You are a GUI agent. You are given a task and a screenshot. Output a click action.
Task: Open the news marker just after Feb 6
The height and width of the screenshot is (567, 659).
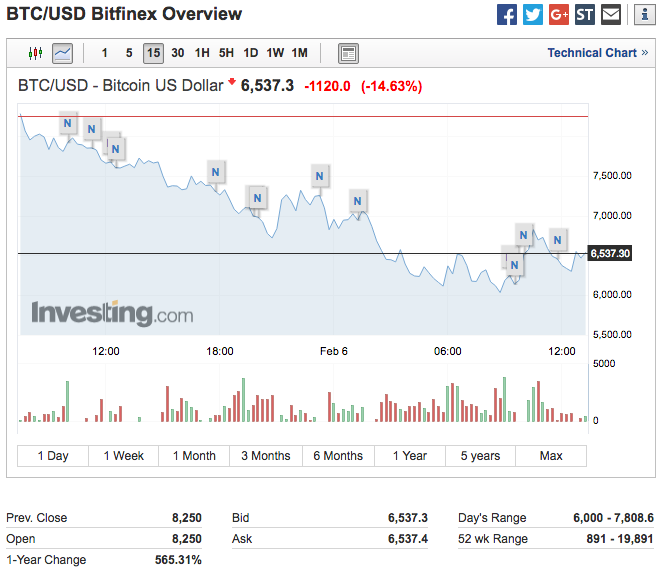click(x=358, y=201)
